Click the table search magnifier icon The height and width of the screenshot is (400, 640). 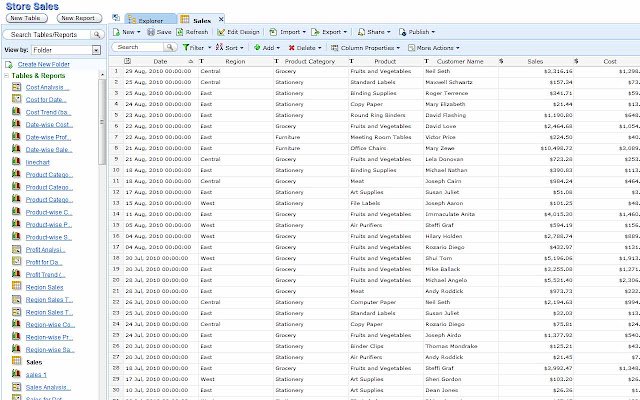[169, 47]
